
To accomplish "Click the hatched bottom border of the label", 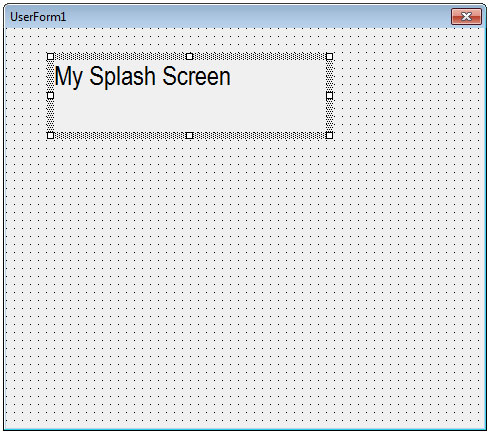I will (120, 135).
